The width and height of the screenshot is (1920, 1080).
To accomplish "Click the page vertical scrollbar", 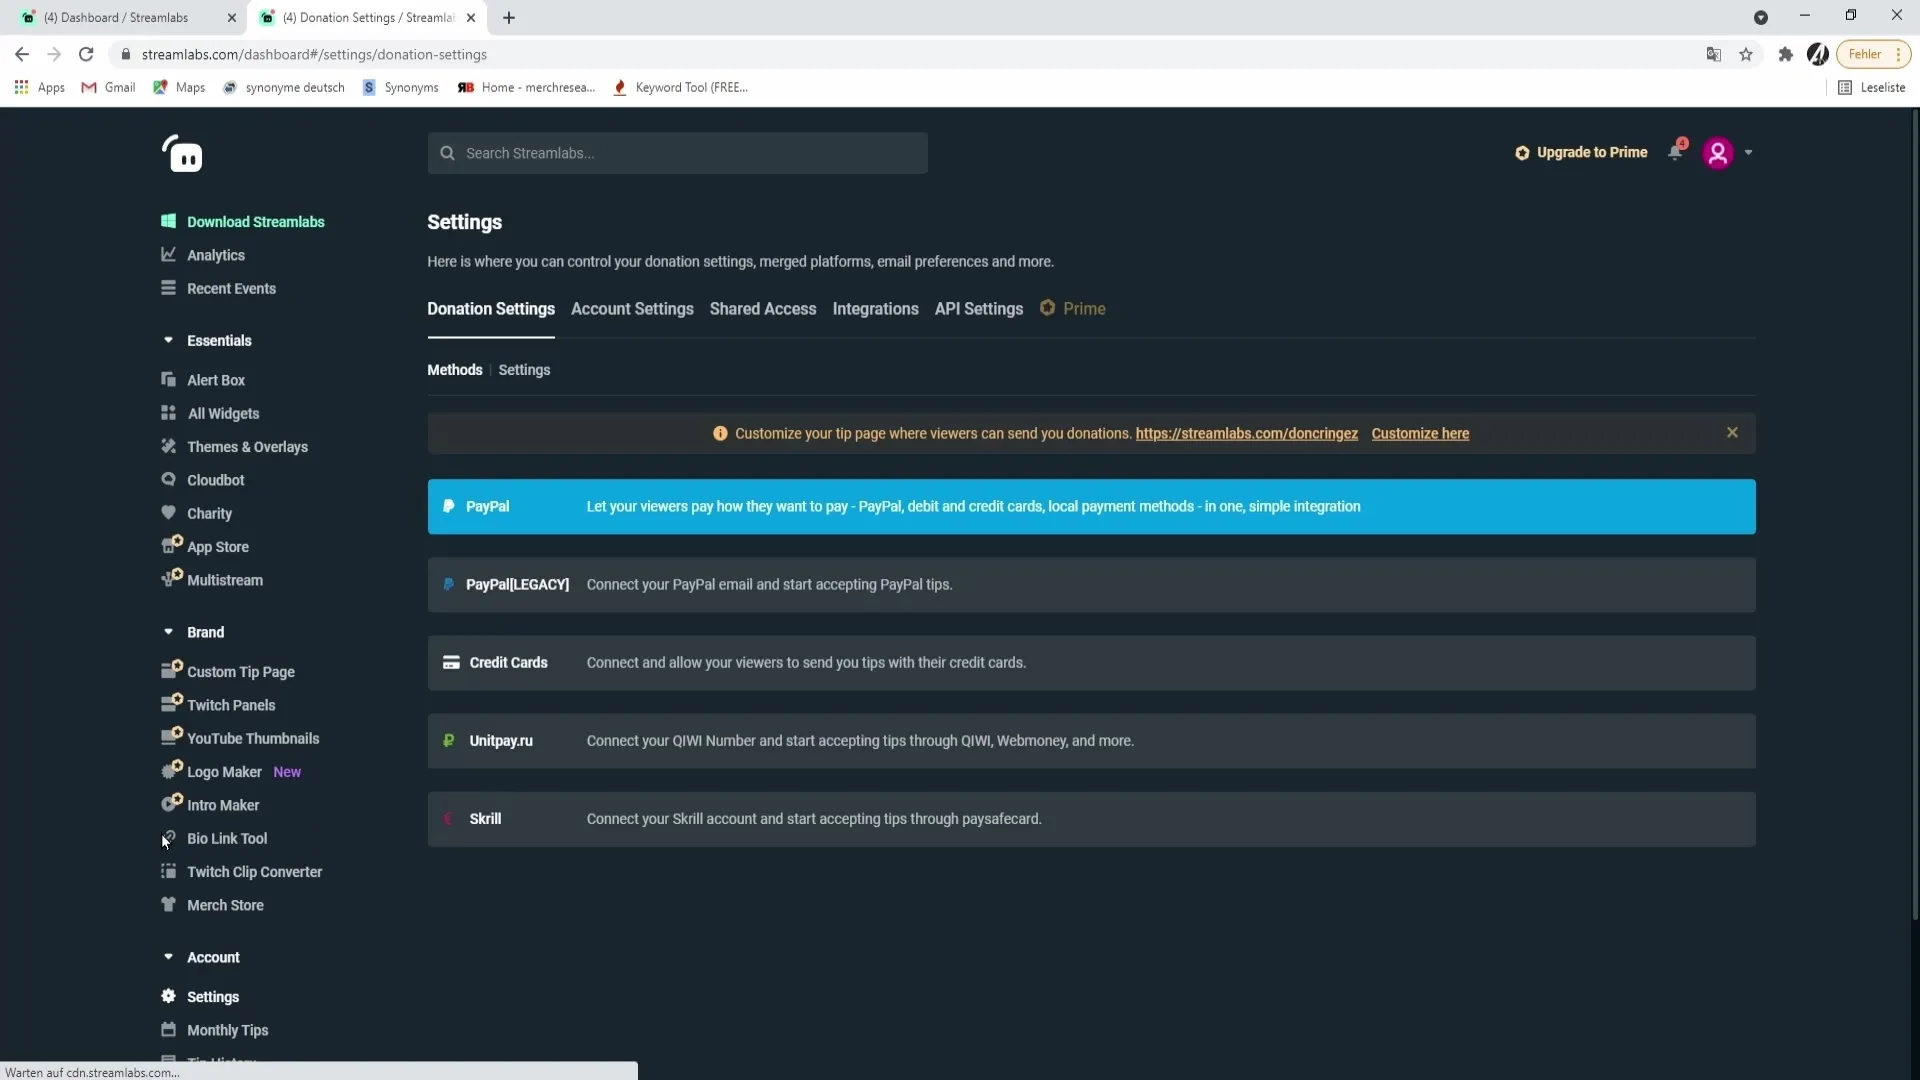I will pyautogui.click(x=1914, y=515).
